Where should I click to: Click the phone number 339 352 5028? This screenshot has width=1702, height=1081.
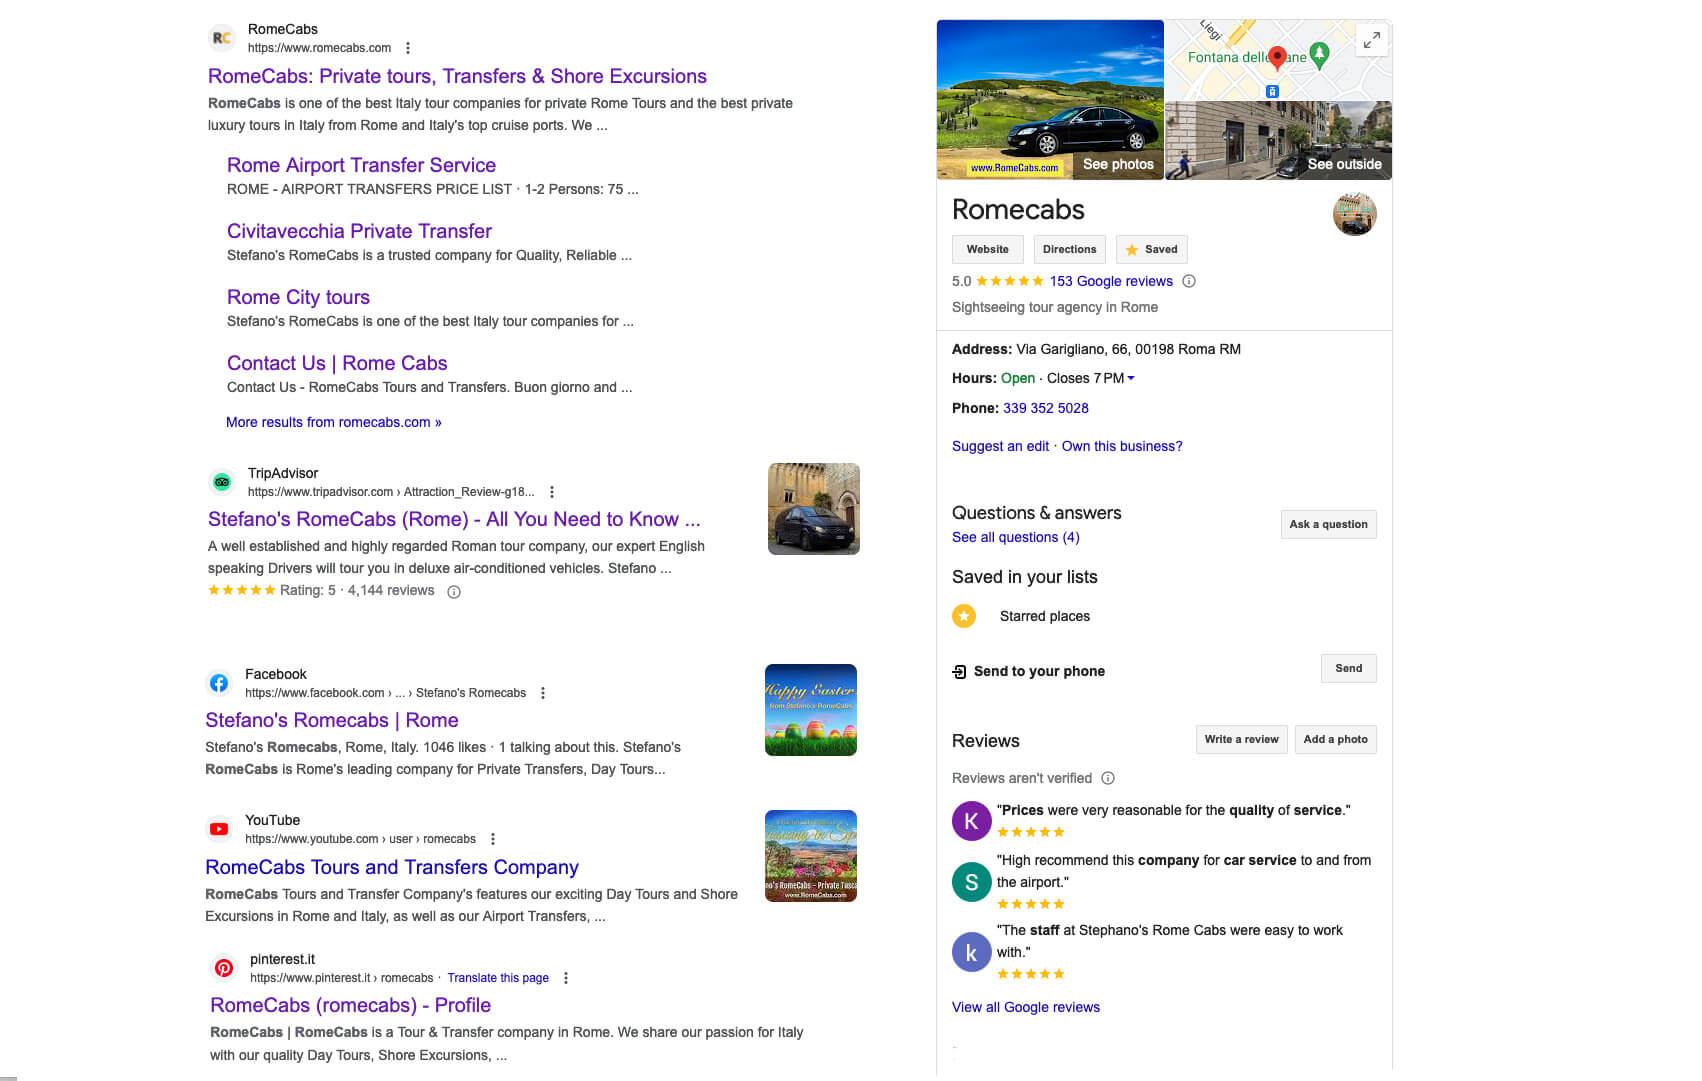point(1045,408)
